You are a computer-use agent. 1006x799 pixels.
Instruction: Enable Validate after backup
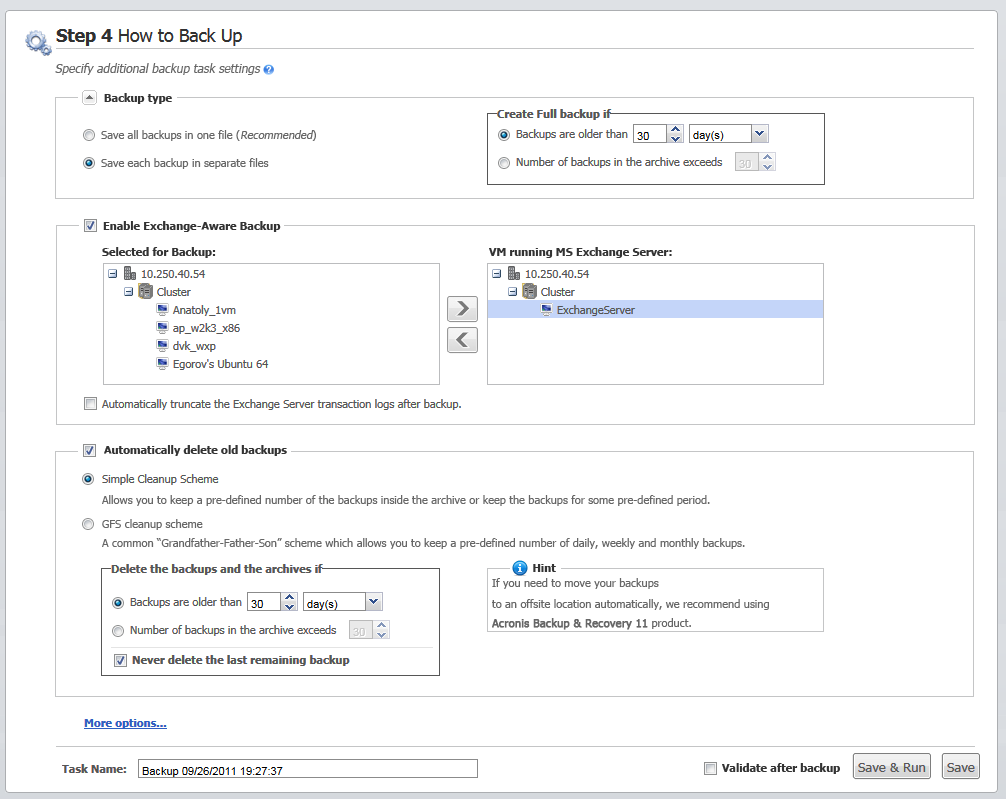(x=710, y=768)
